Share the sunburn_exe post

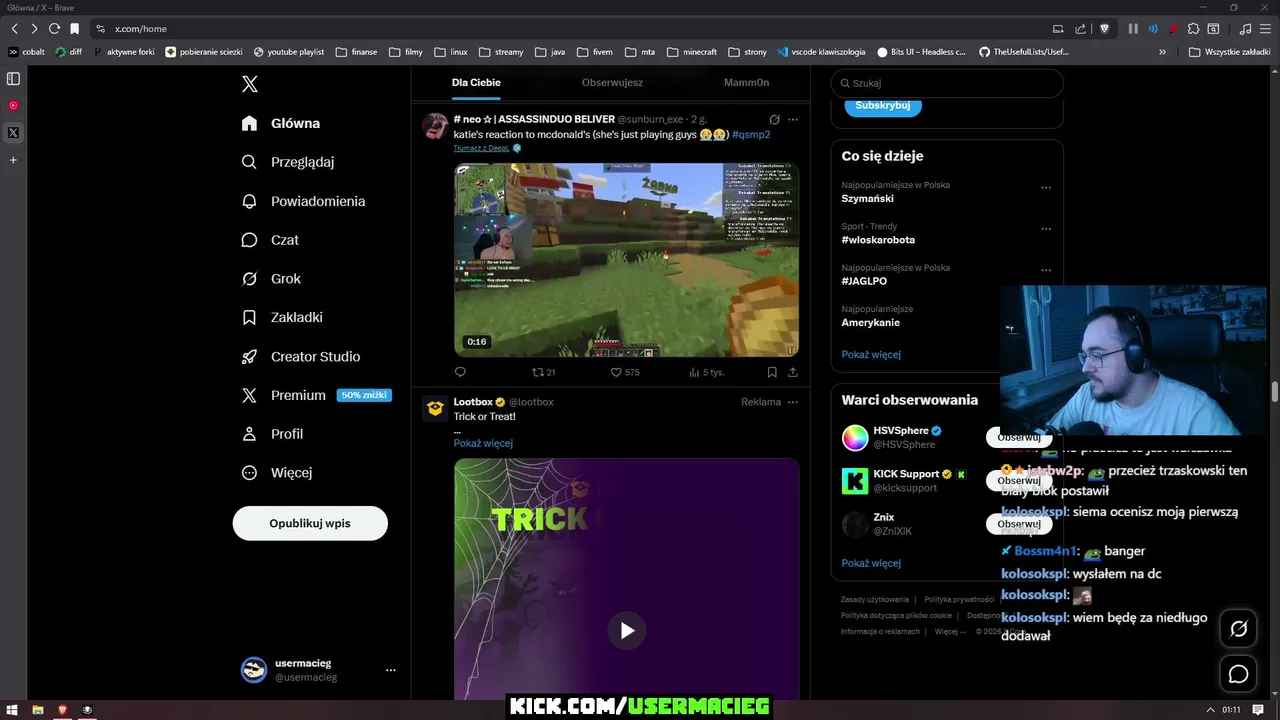(x=793, y=372)
